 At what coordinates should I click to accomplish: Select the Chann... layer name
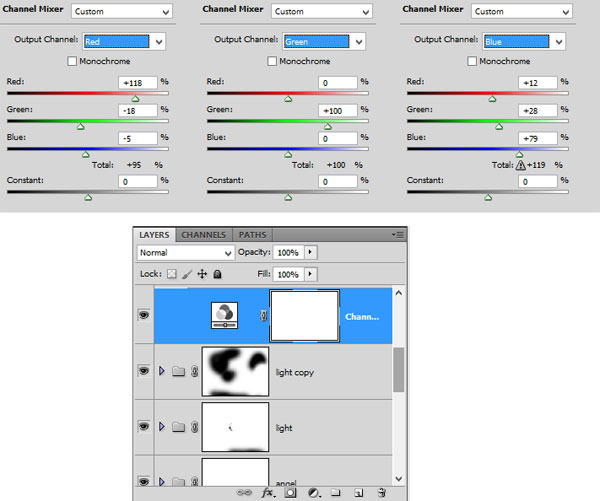click(x=362, y=317)
